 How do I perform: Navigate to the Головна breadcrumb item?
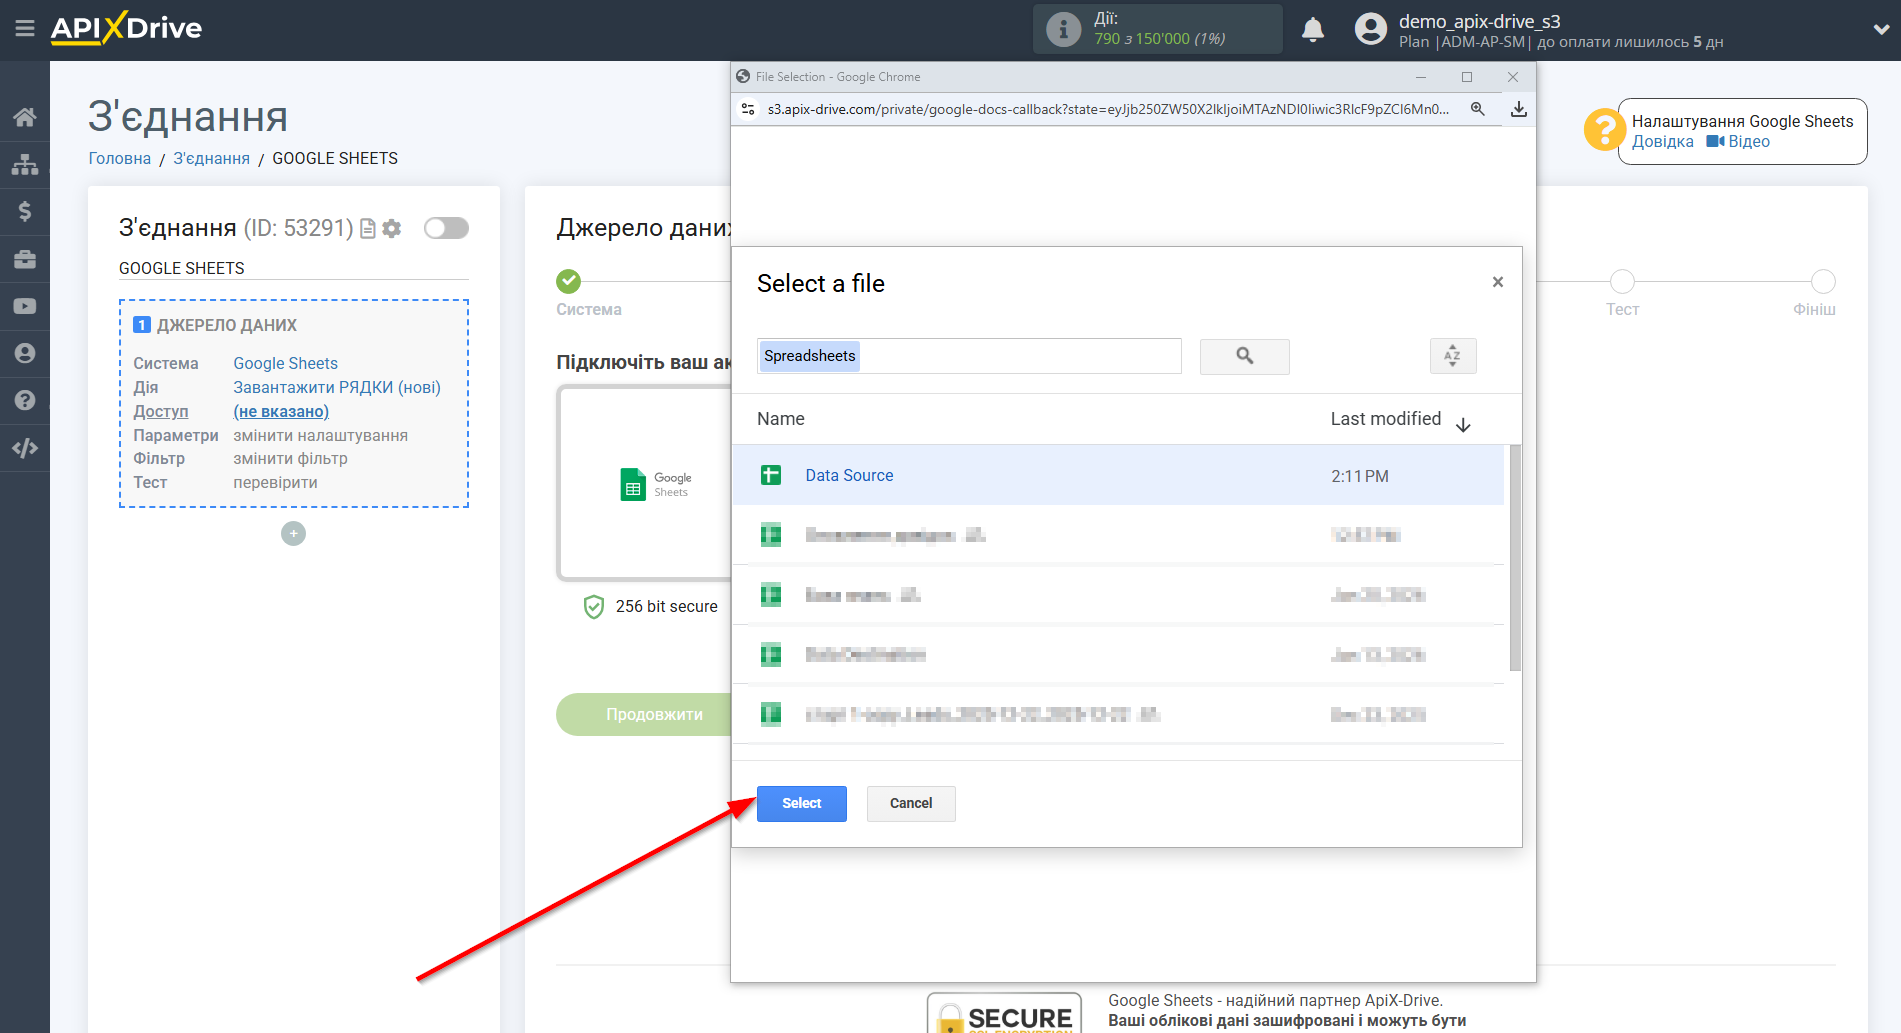pyautogui.click(x=119, y=158)
